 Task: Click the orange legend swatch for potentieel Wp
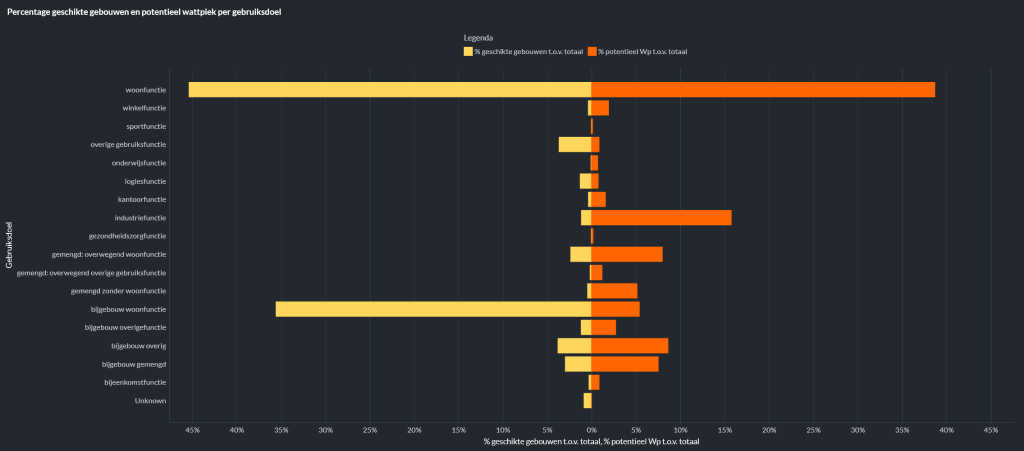pyautogui.click(x=592, y=51)
